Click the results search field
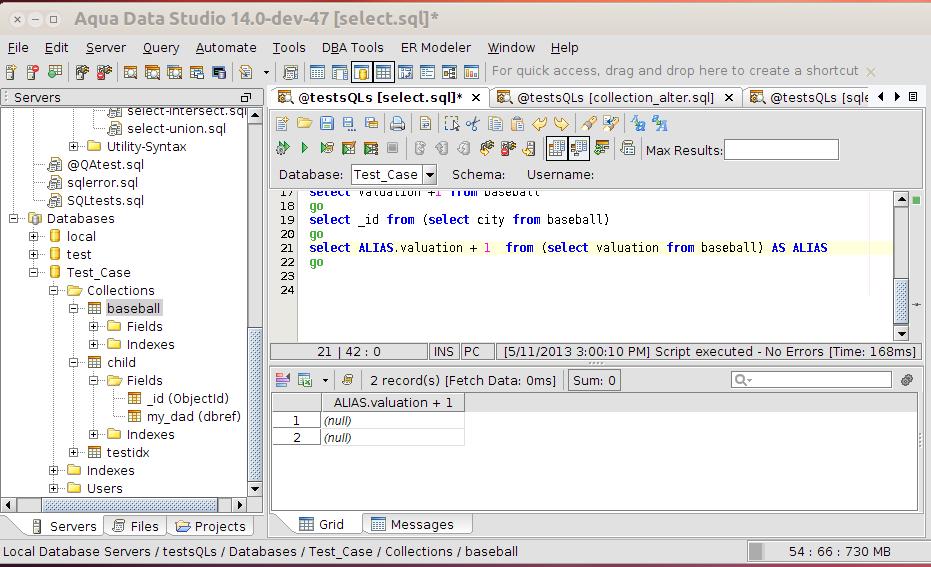This screenshot has height=567, width=931. coord(811,379)
